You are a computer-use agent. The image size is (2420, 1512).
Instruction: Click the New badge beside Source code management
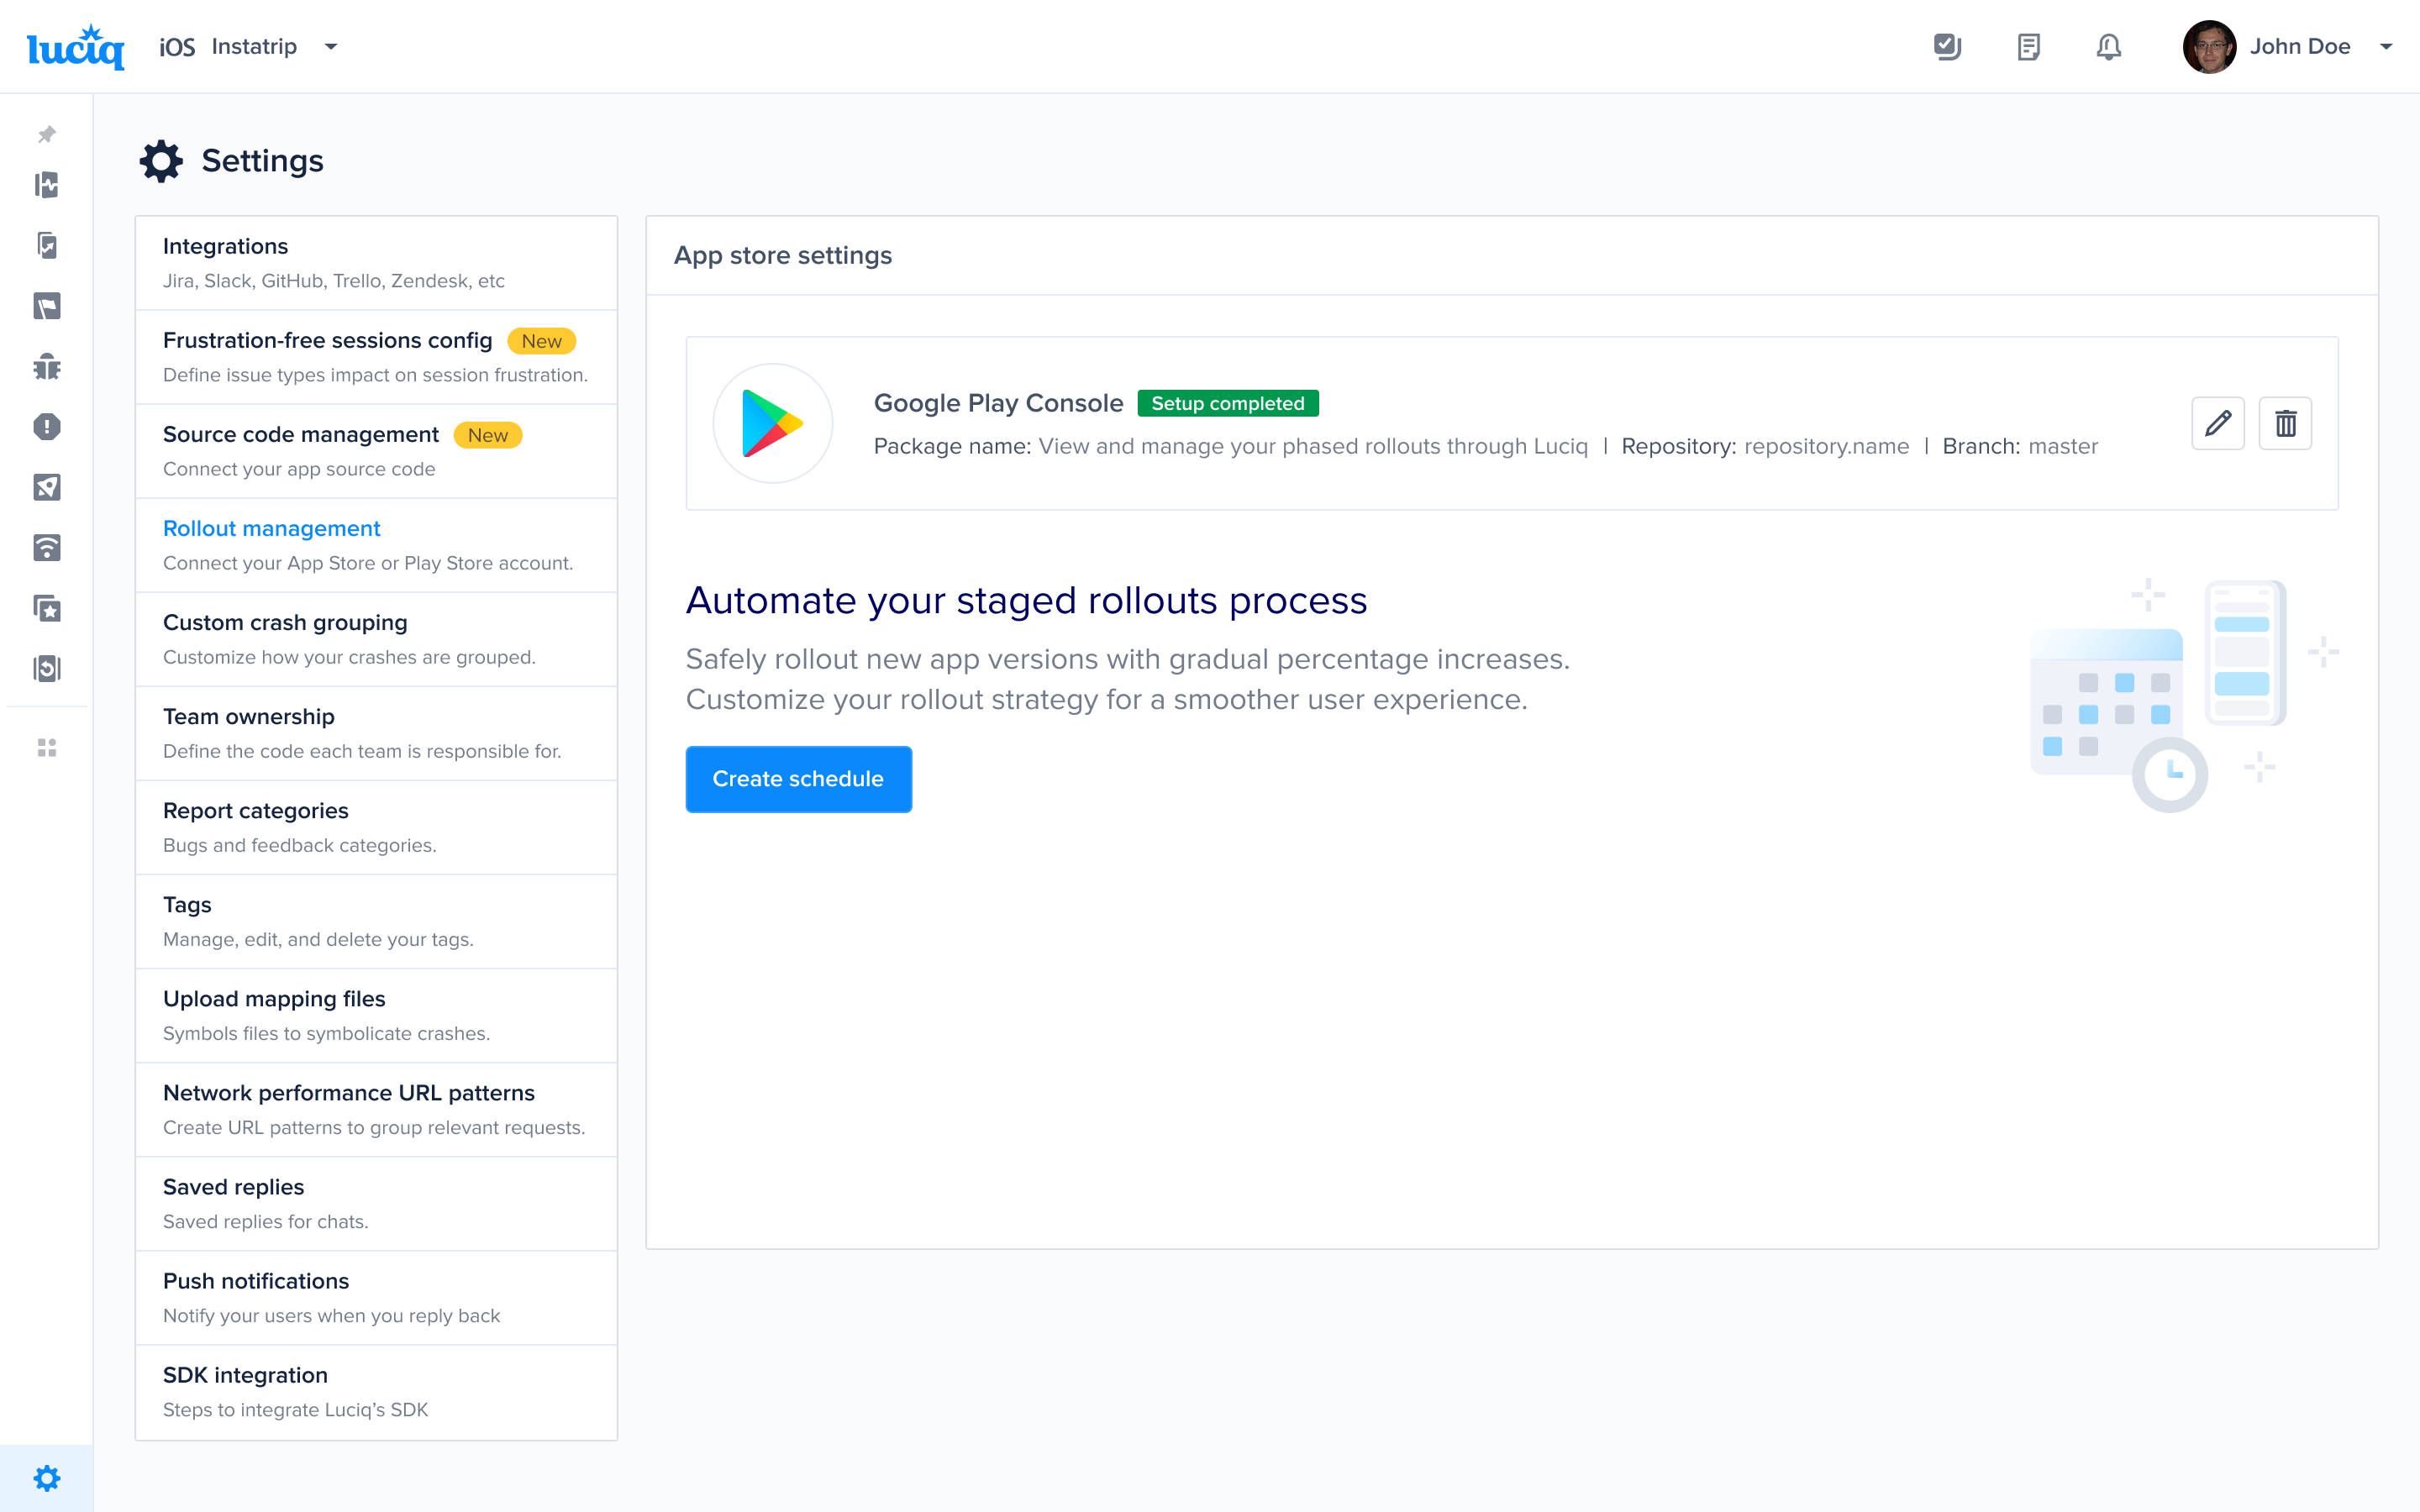487,435
